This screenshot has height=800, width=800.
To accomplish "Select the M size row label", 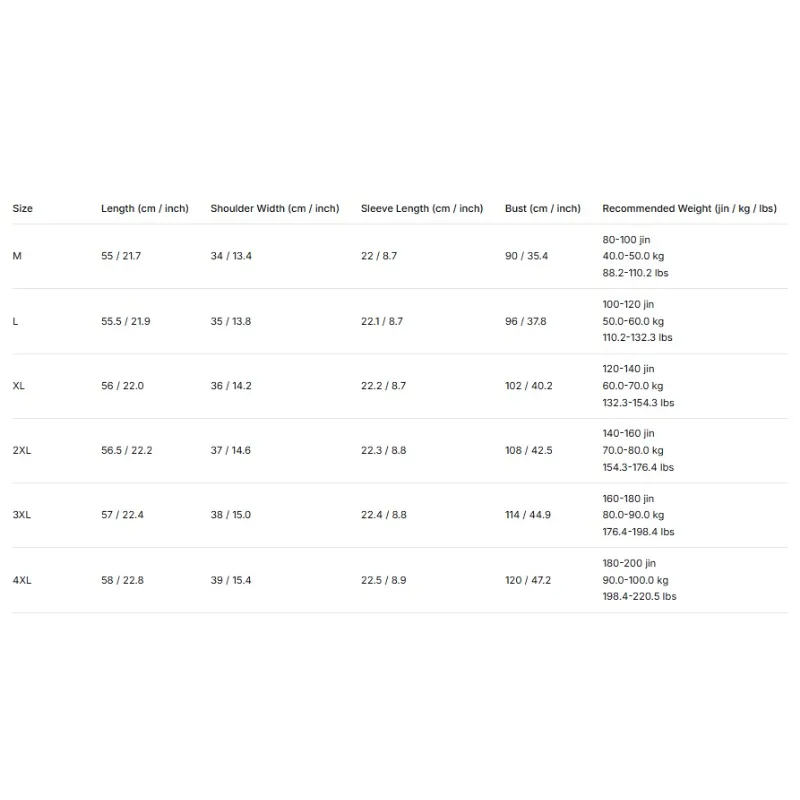I will tap(17, 256).
